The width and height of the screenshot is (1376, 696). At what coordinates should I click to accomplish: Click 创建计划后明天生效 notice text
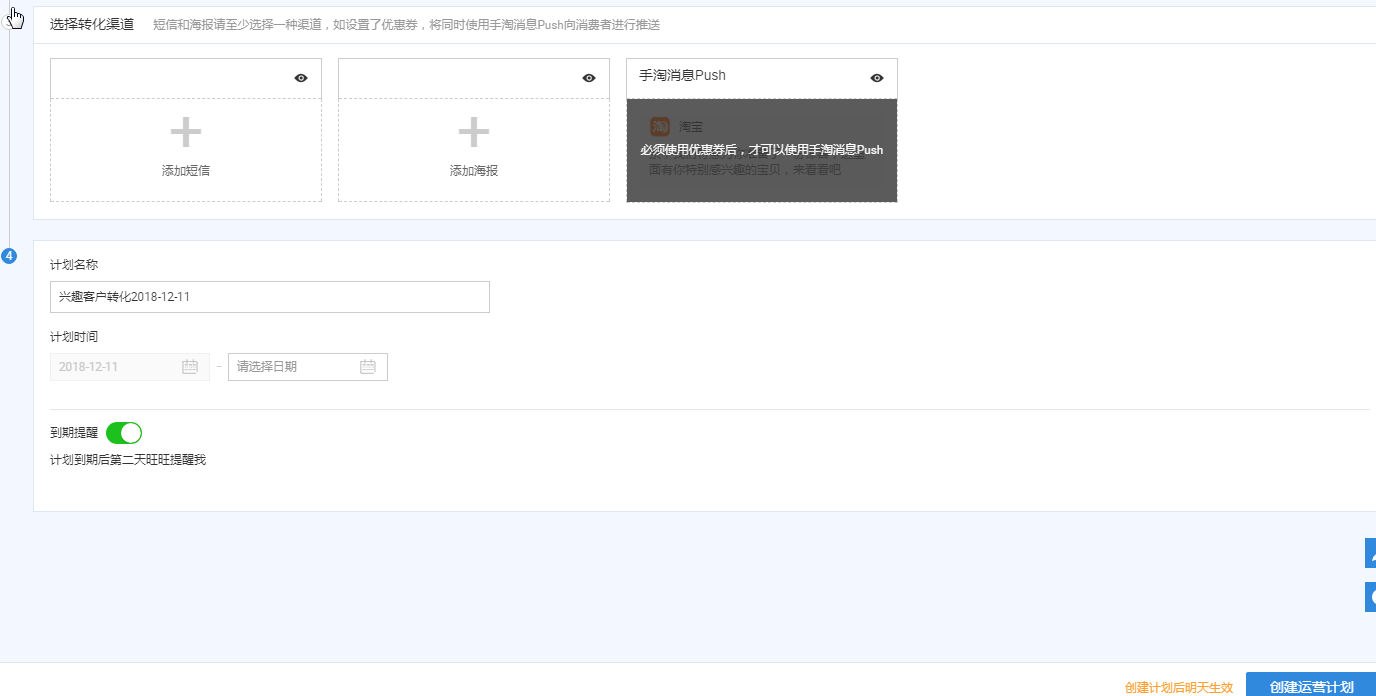(x=1179, y=688)
